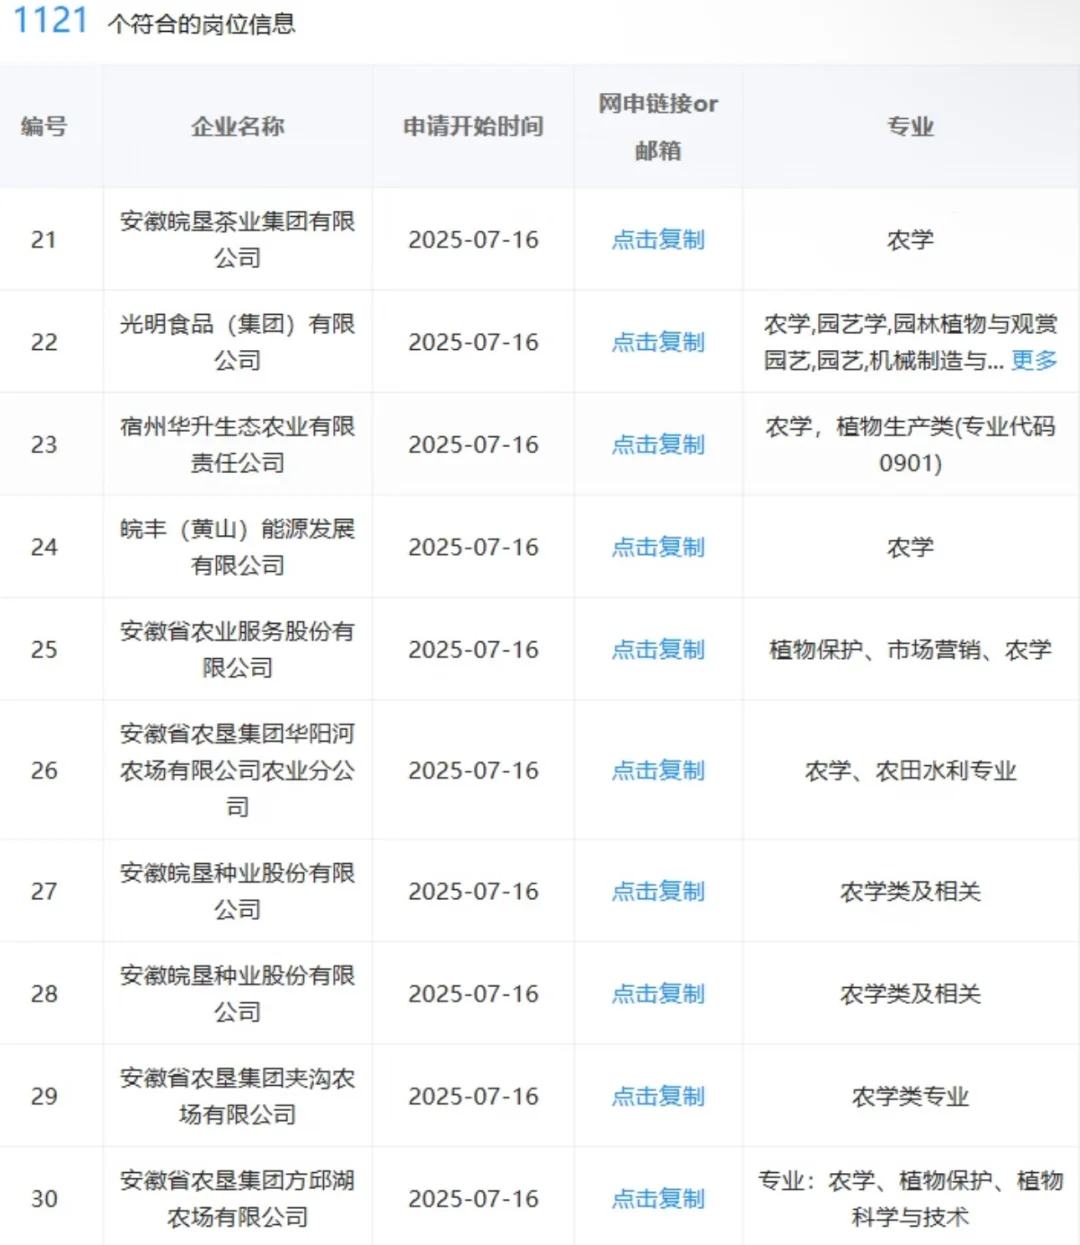Viewport: 1080px width, 1245px height.
Task: Copy application link for row 29
Action: [658, 1096]
